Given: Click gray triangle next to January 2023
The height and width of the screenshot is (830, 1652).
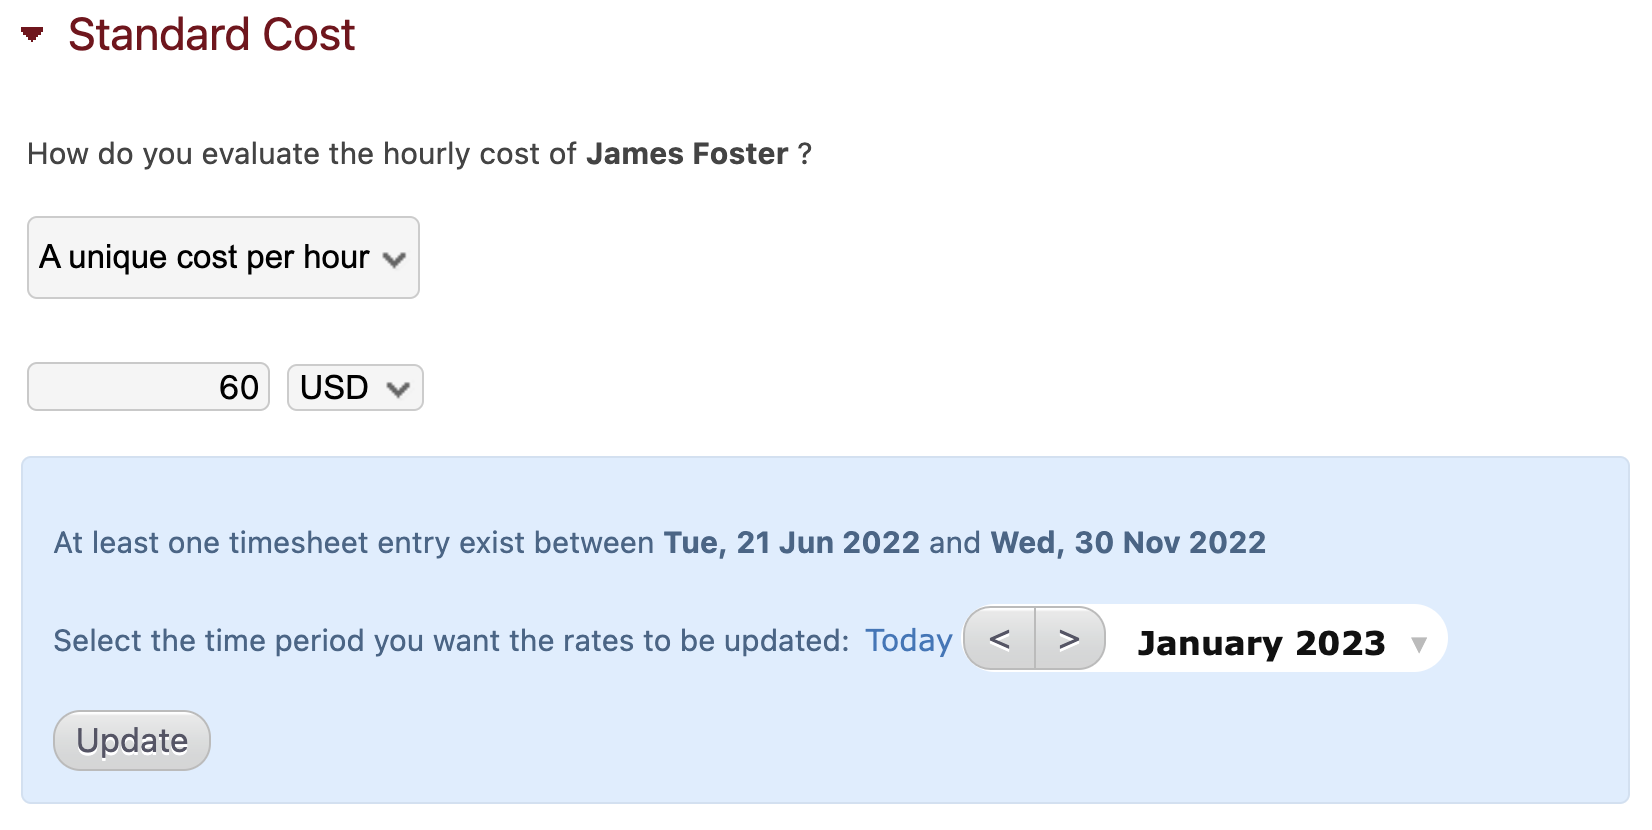Looking at the screenshot, I should click(x=1418, y=645).
